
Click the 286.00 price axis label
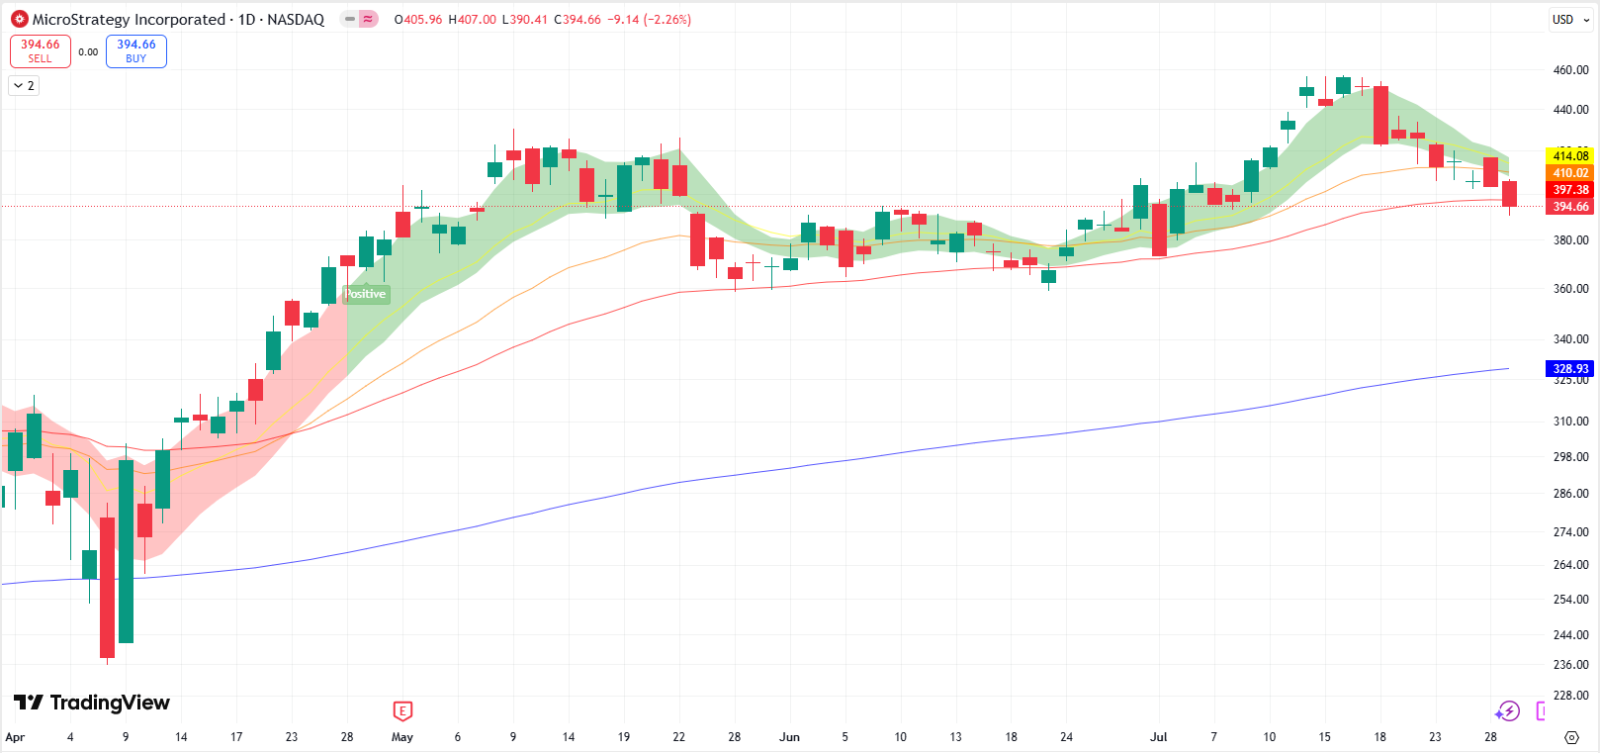pos(1570,493)
